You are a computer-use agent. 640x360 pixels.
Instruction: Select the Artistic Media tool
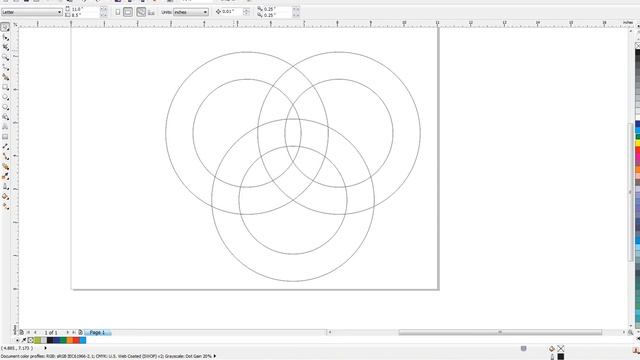[x=5, y=77]
